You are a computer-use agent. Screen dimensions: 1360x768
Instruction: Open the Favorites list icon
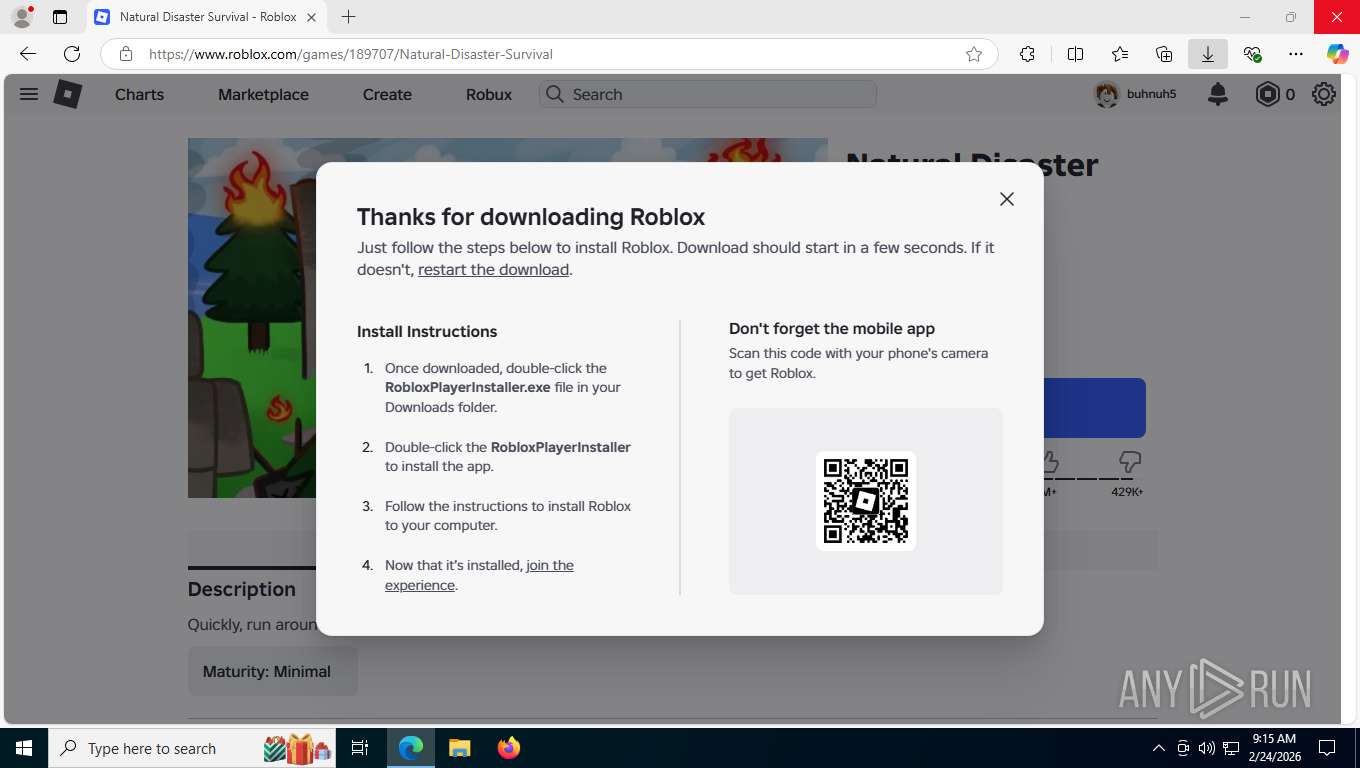[1120, 54]
